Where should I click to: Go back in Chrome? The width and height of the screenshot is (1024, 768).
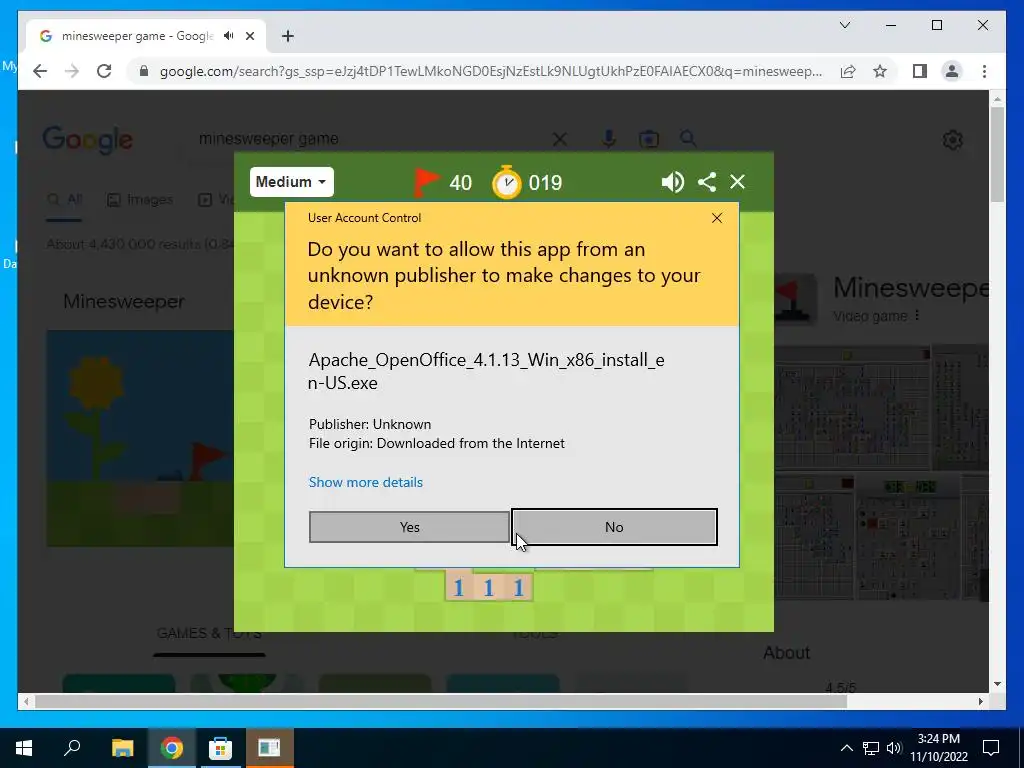[x=40, y=71]
